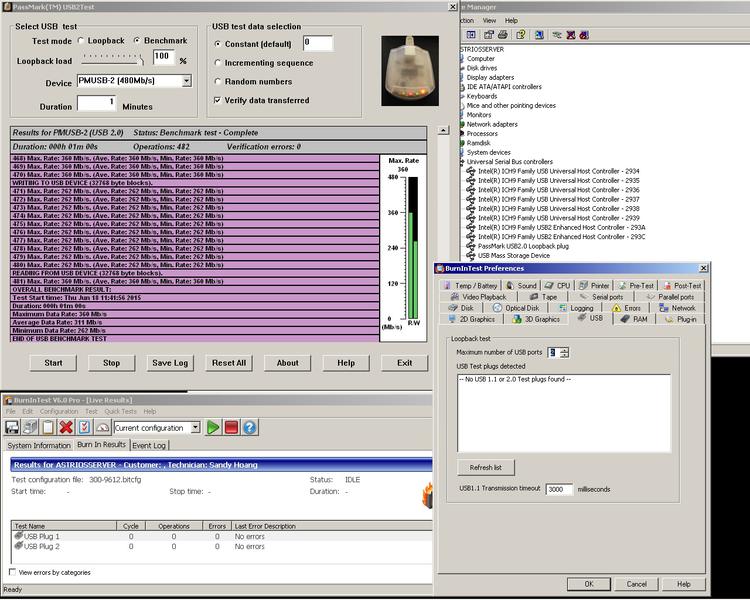Click the help question icon in Device Manager toolbar

coord(520,34)
